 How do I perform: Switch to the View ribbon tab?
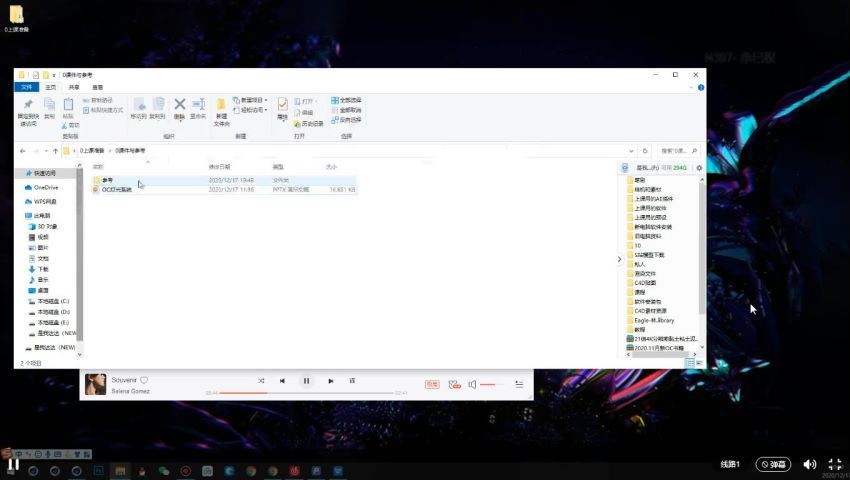[98, 87]
